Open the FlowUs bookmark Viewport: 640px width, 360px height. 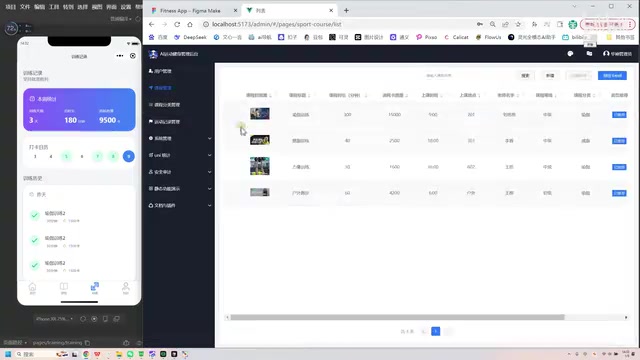point(488,37)
